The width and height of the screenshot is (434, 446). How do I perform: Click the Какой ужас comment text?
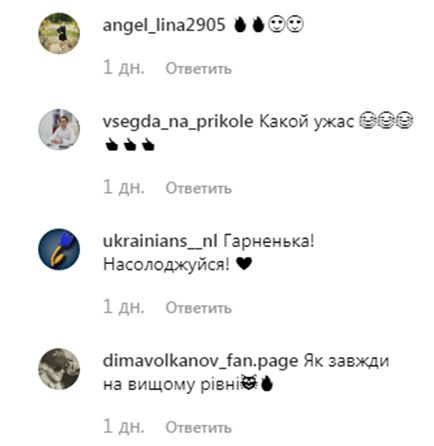(306, 122)
